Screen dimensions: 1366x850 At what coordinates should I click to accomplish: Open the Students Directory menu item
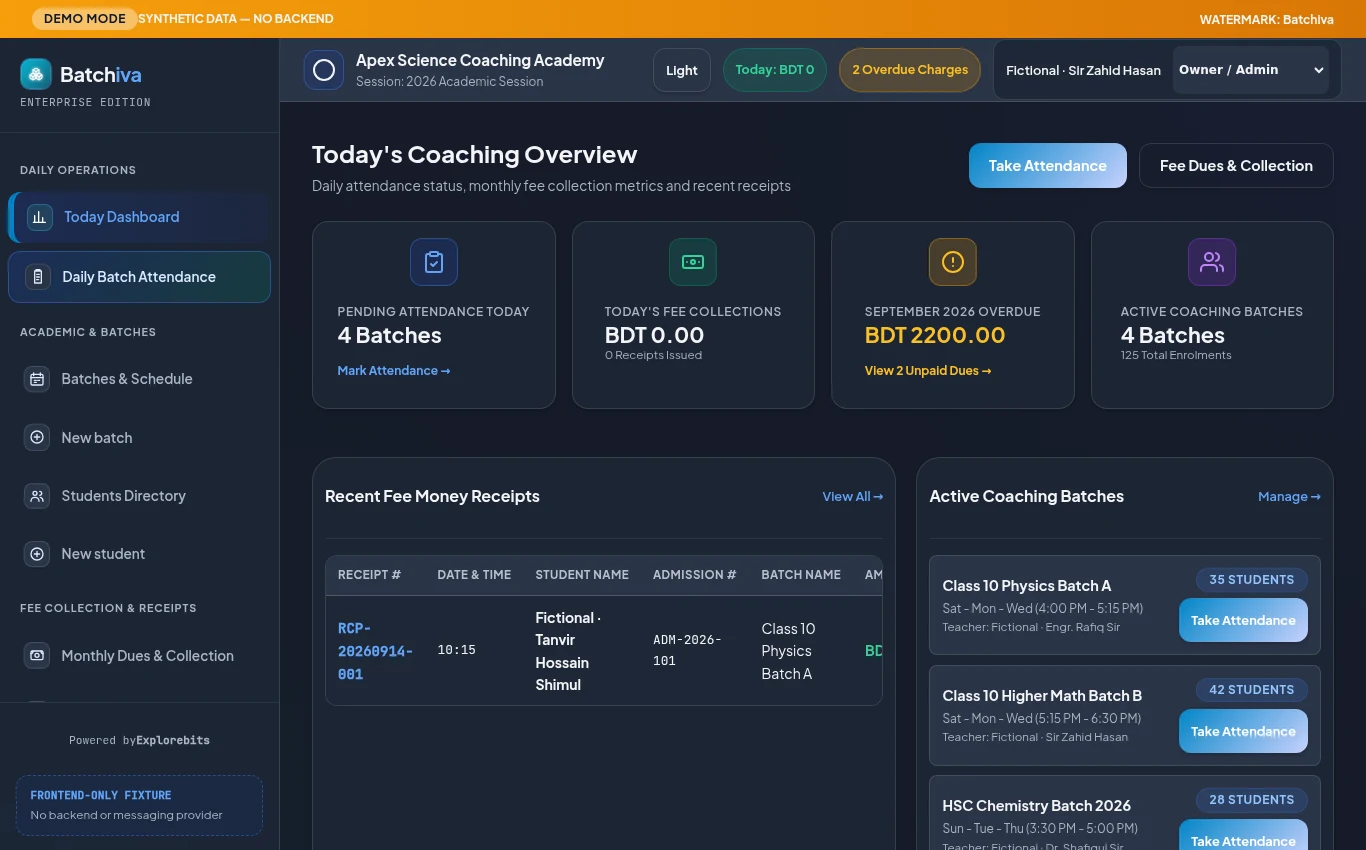139,496
